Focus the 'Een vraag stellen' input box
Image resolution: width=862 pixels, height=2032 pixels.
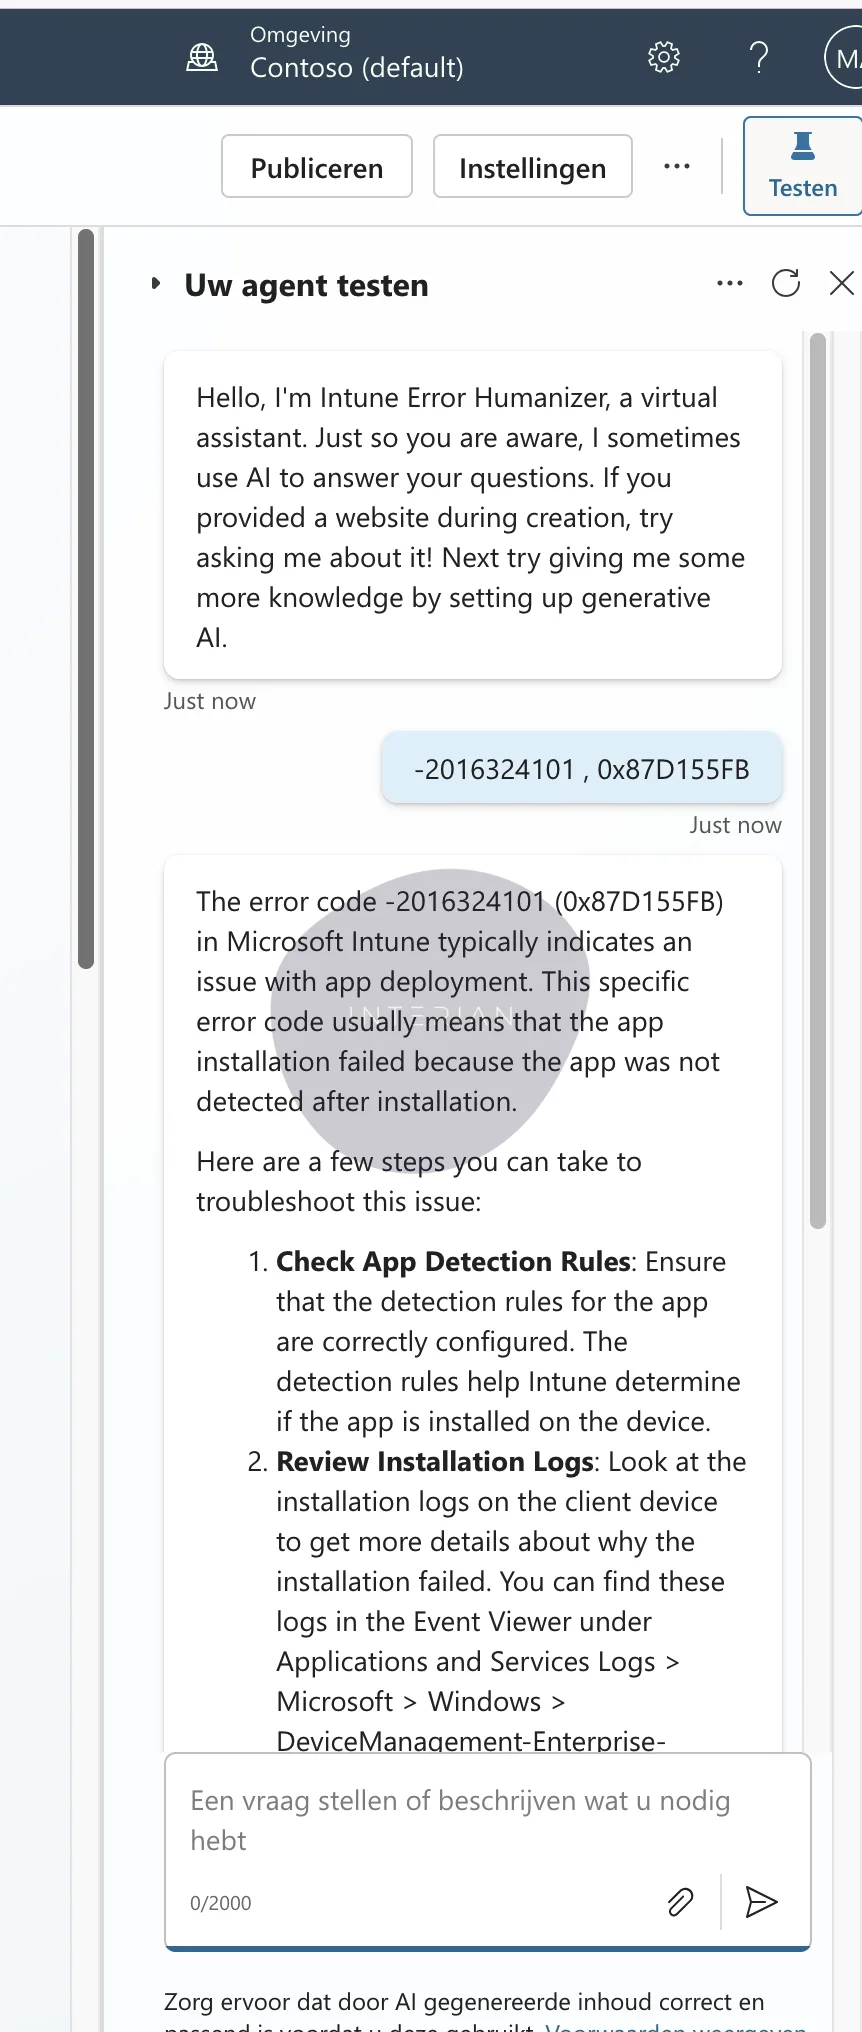[x=470, y=1820]
